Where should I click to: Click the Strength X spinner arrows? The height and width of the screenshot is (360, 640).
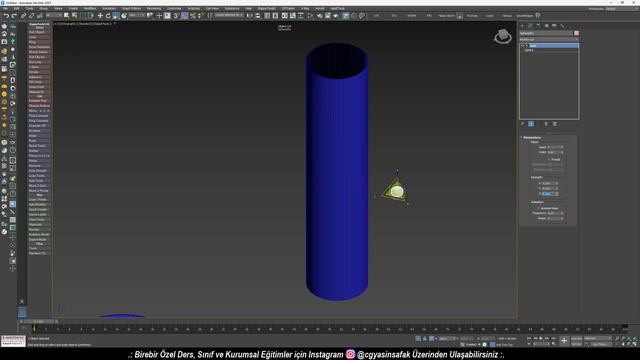click(556, 183)
